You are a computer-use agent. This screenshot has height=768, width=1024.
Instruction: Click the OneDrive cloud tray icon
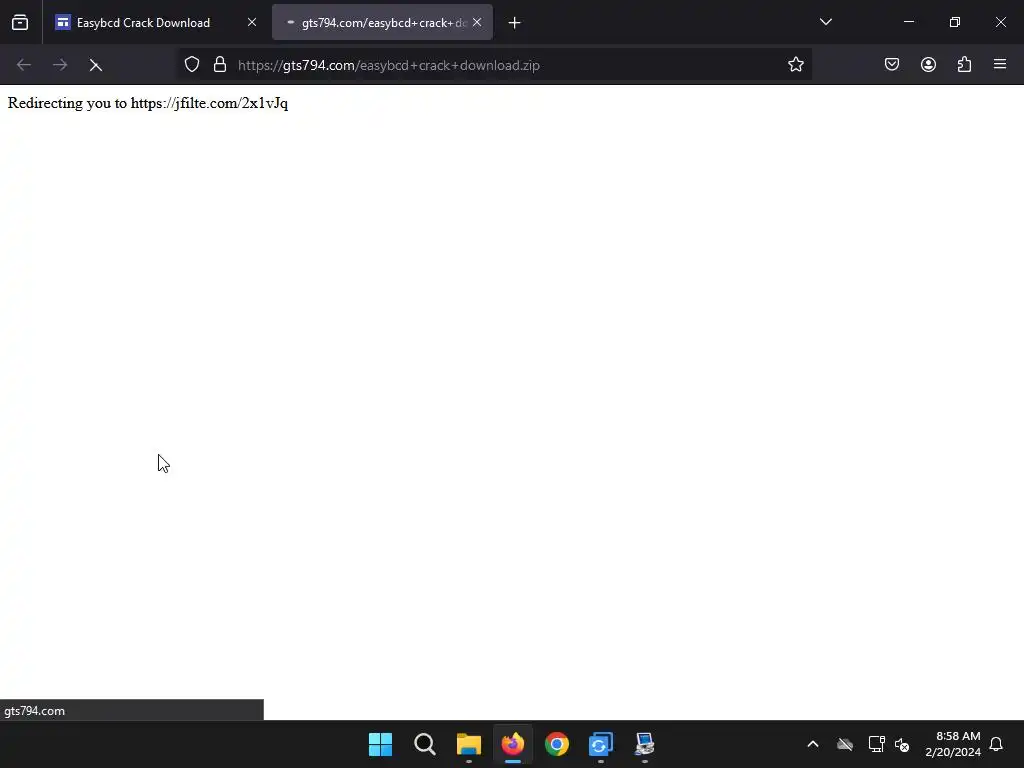(845, 744)
